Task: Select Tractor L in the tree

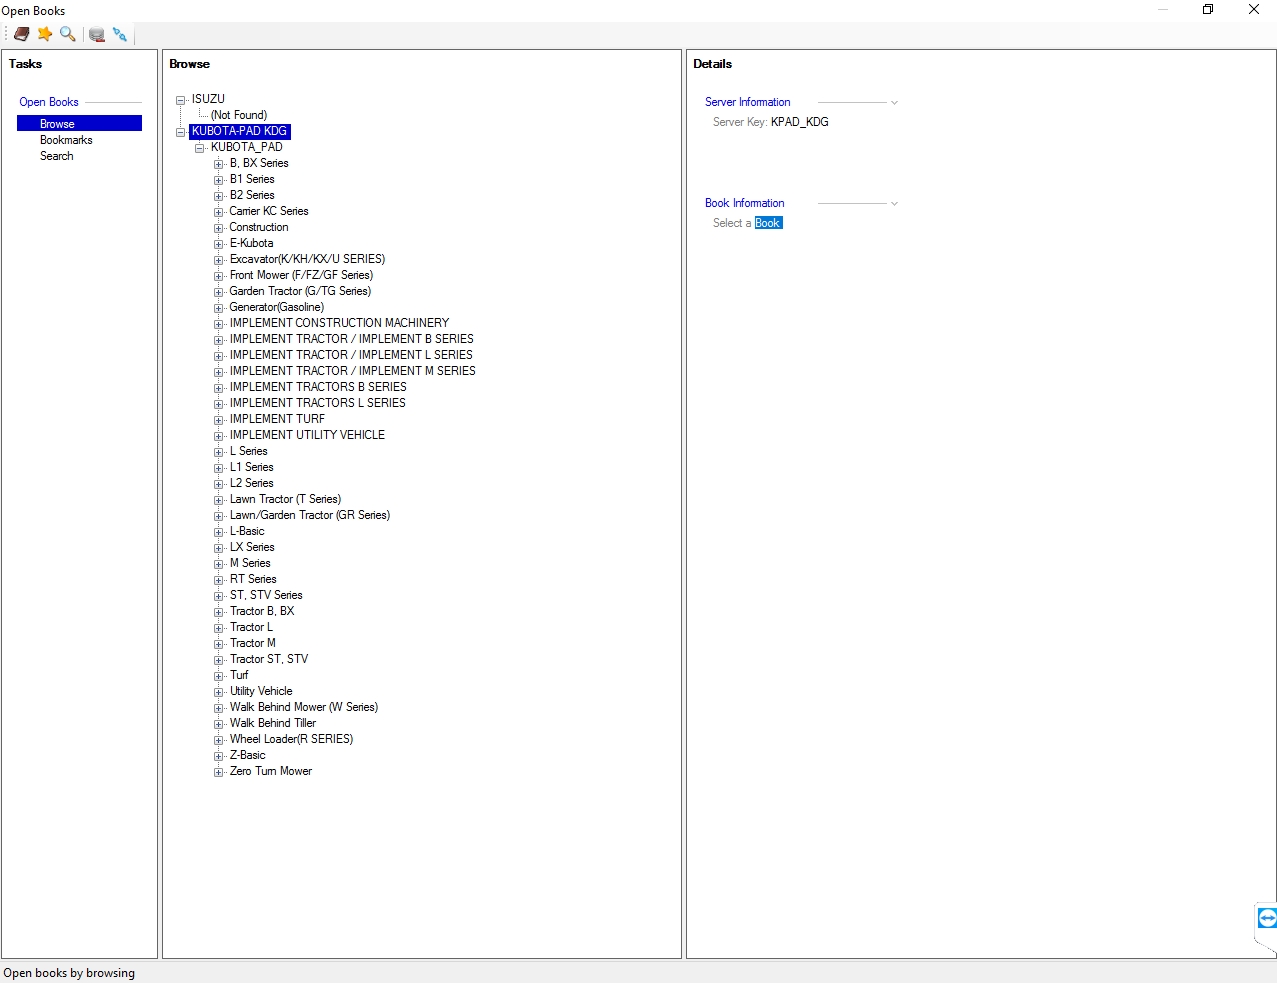Action: (251, 627)
